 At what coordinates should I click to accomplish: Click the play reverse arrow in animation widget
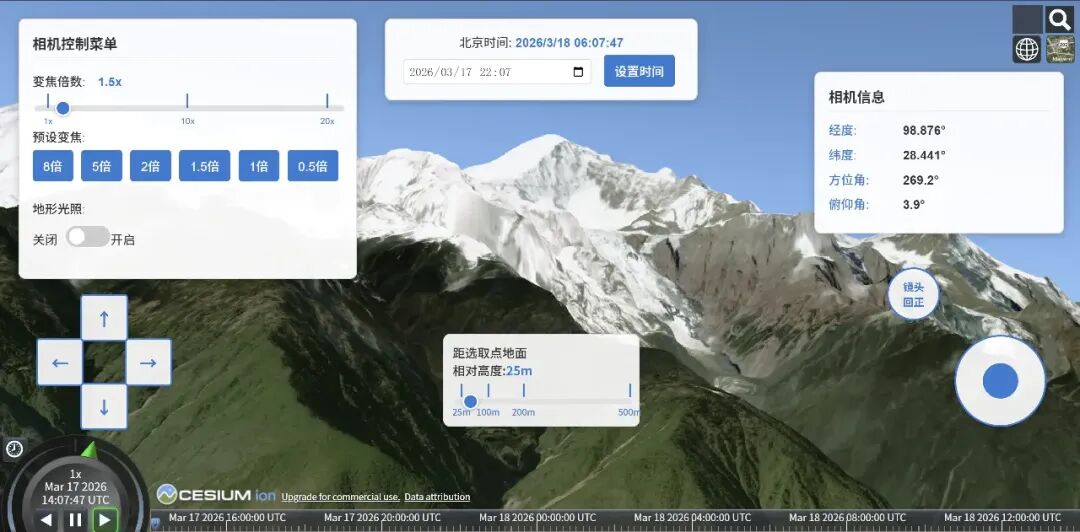click(x=46, y=520)
